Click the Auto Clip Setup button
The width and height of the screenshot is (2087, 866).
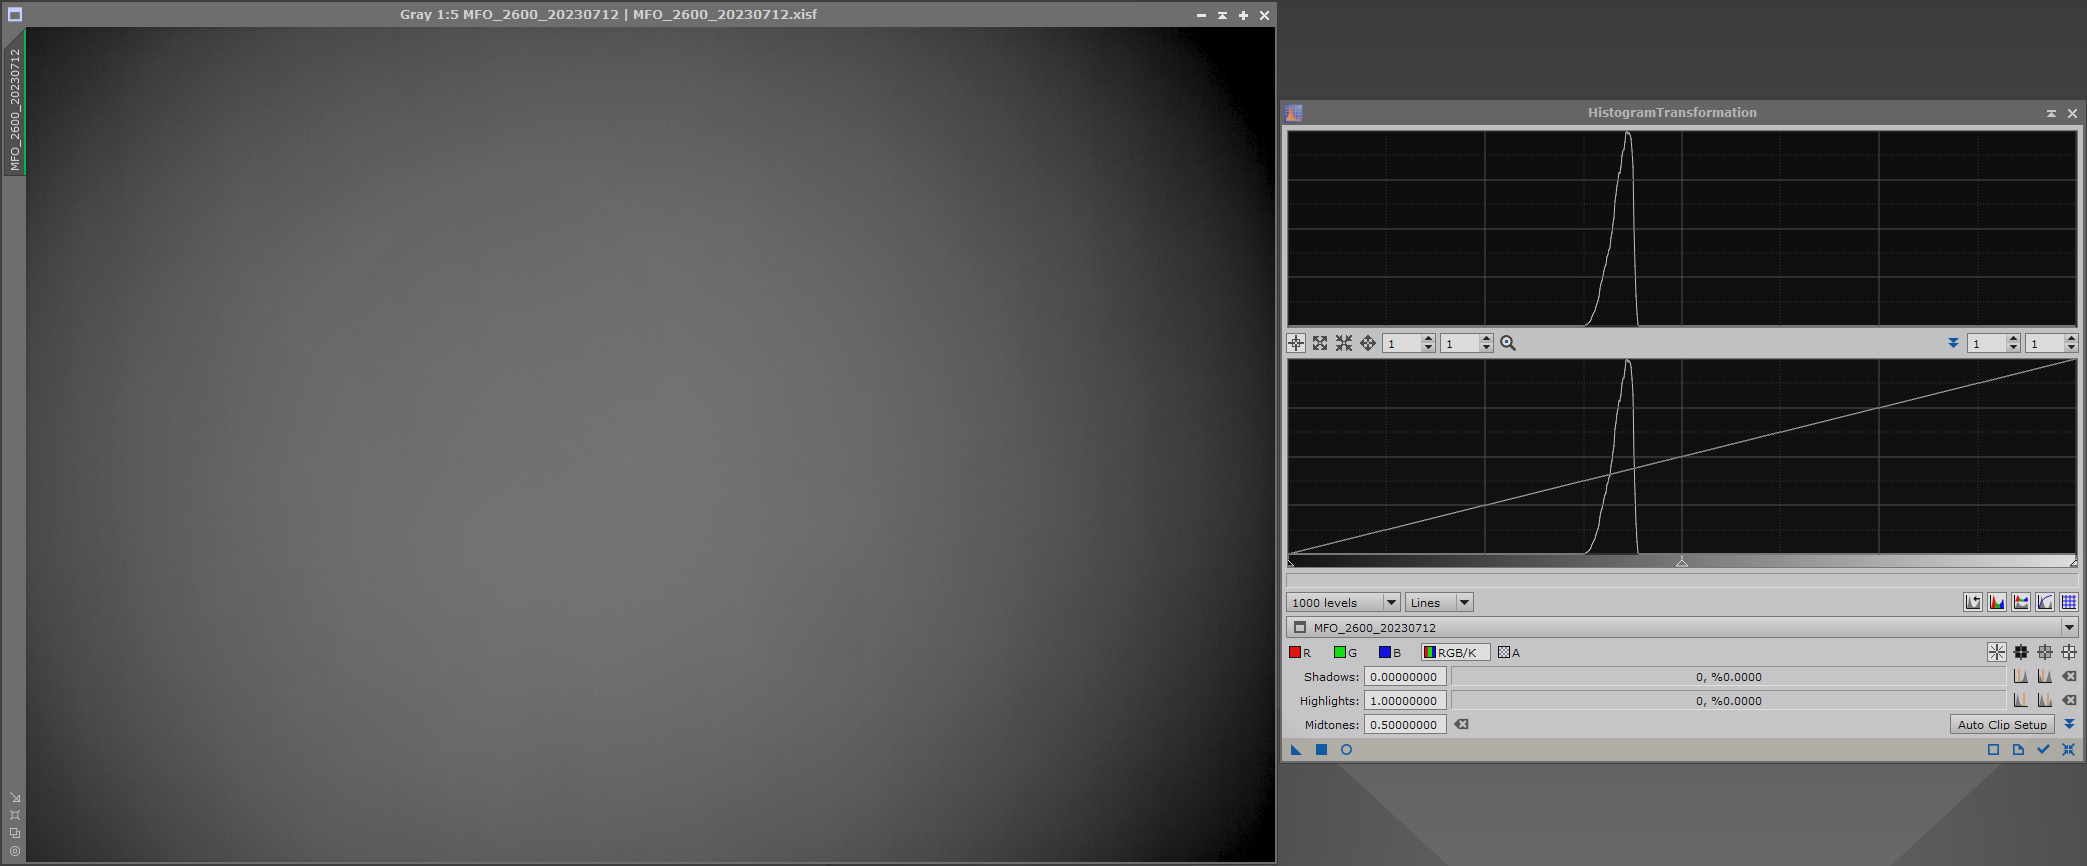pyautogui.click(x=2002, y=724)
